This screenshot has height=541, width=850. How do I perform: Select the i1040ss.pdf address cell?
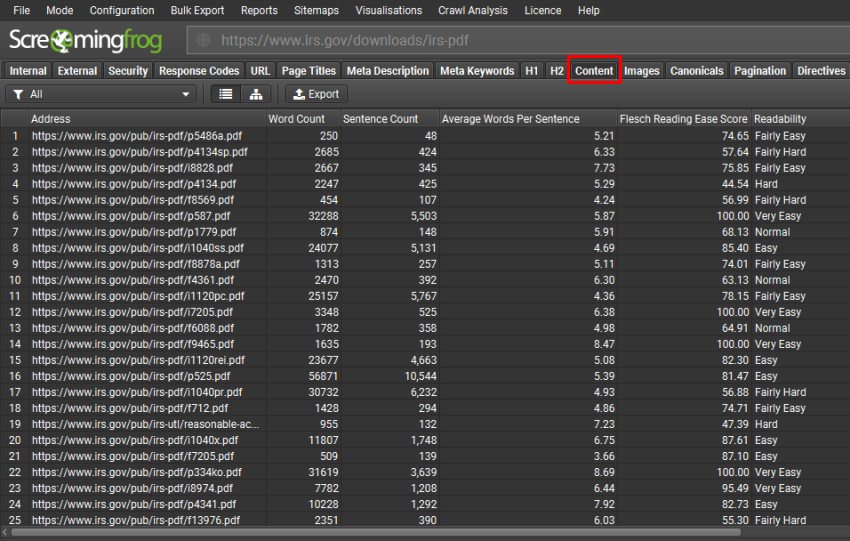tap(138, 248)
